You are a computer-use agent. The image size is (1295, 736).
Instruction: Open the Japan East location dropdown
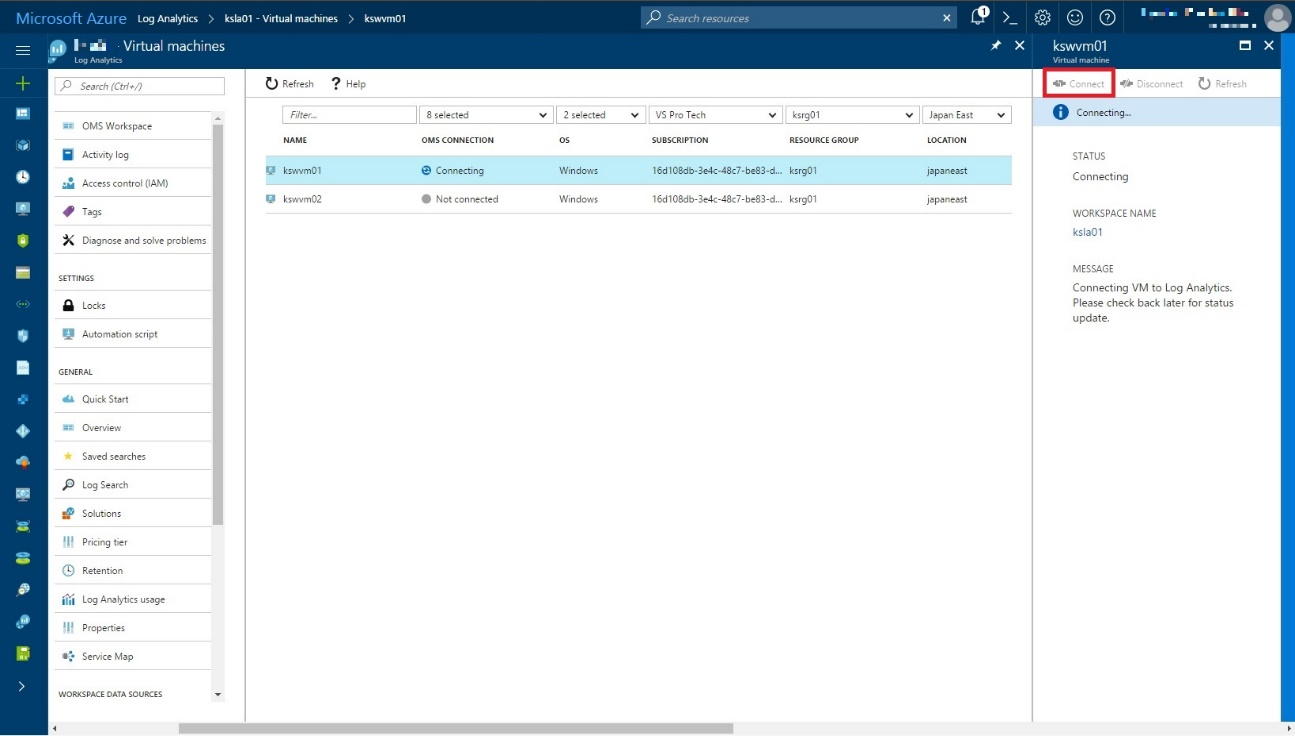click(x=967, y=115)
